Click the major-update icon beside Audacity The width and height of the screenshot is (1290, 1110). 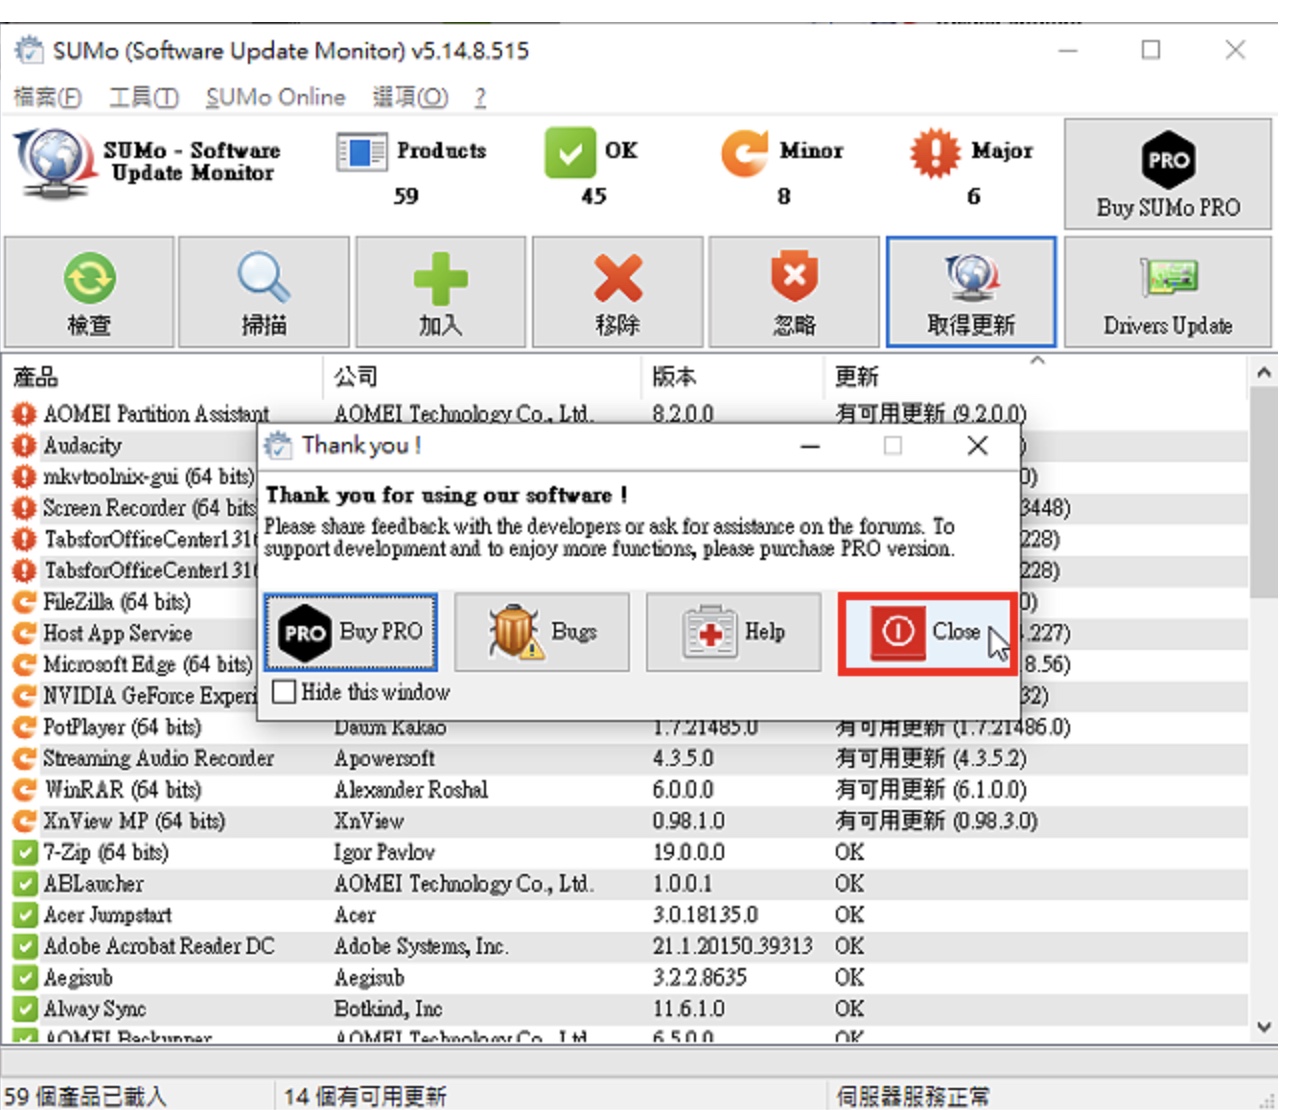click(24, 445)
